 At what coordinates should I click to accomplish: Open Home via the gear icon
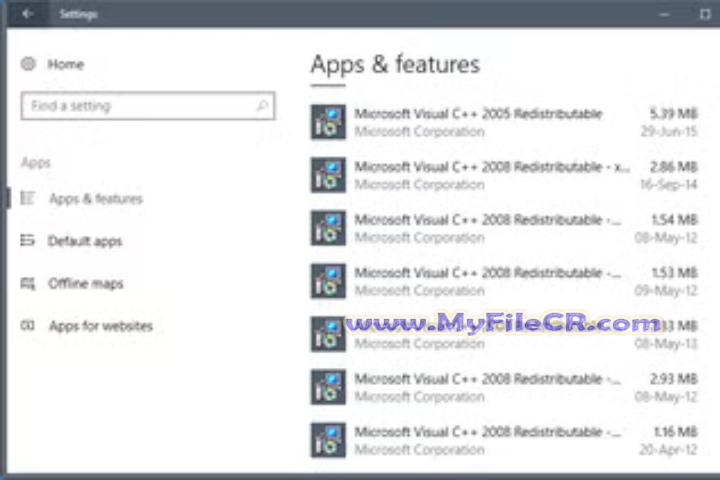click(28, 64)
